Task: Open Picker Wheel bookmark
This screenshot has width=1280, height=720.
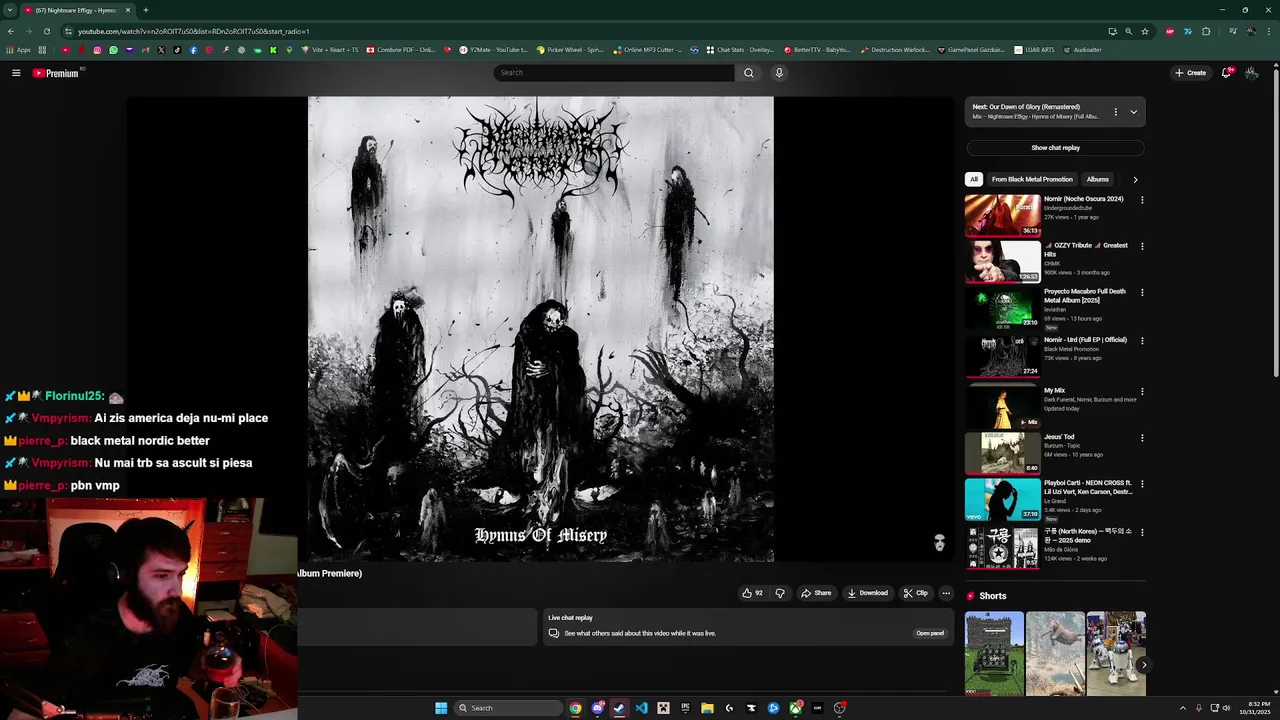Action: 570,50
